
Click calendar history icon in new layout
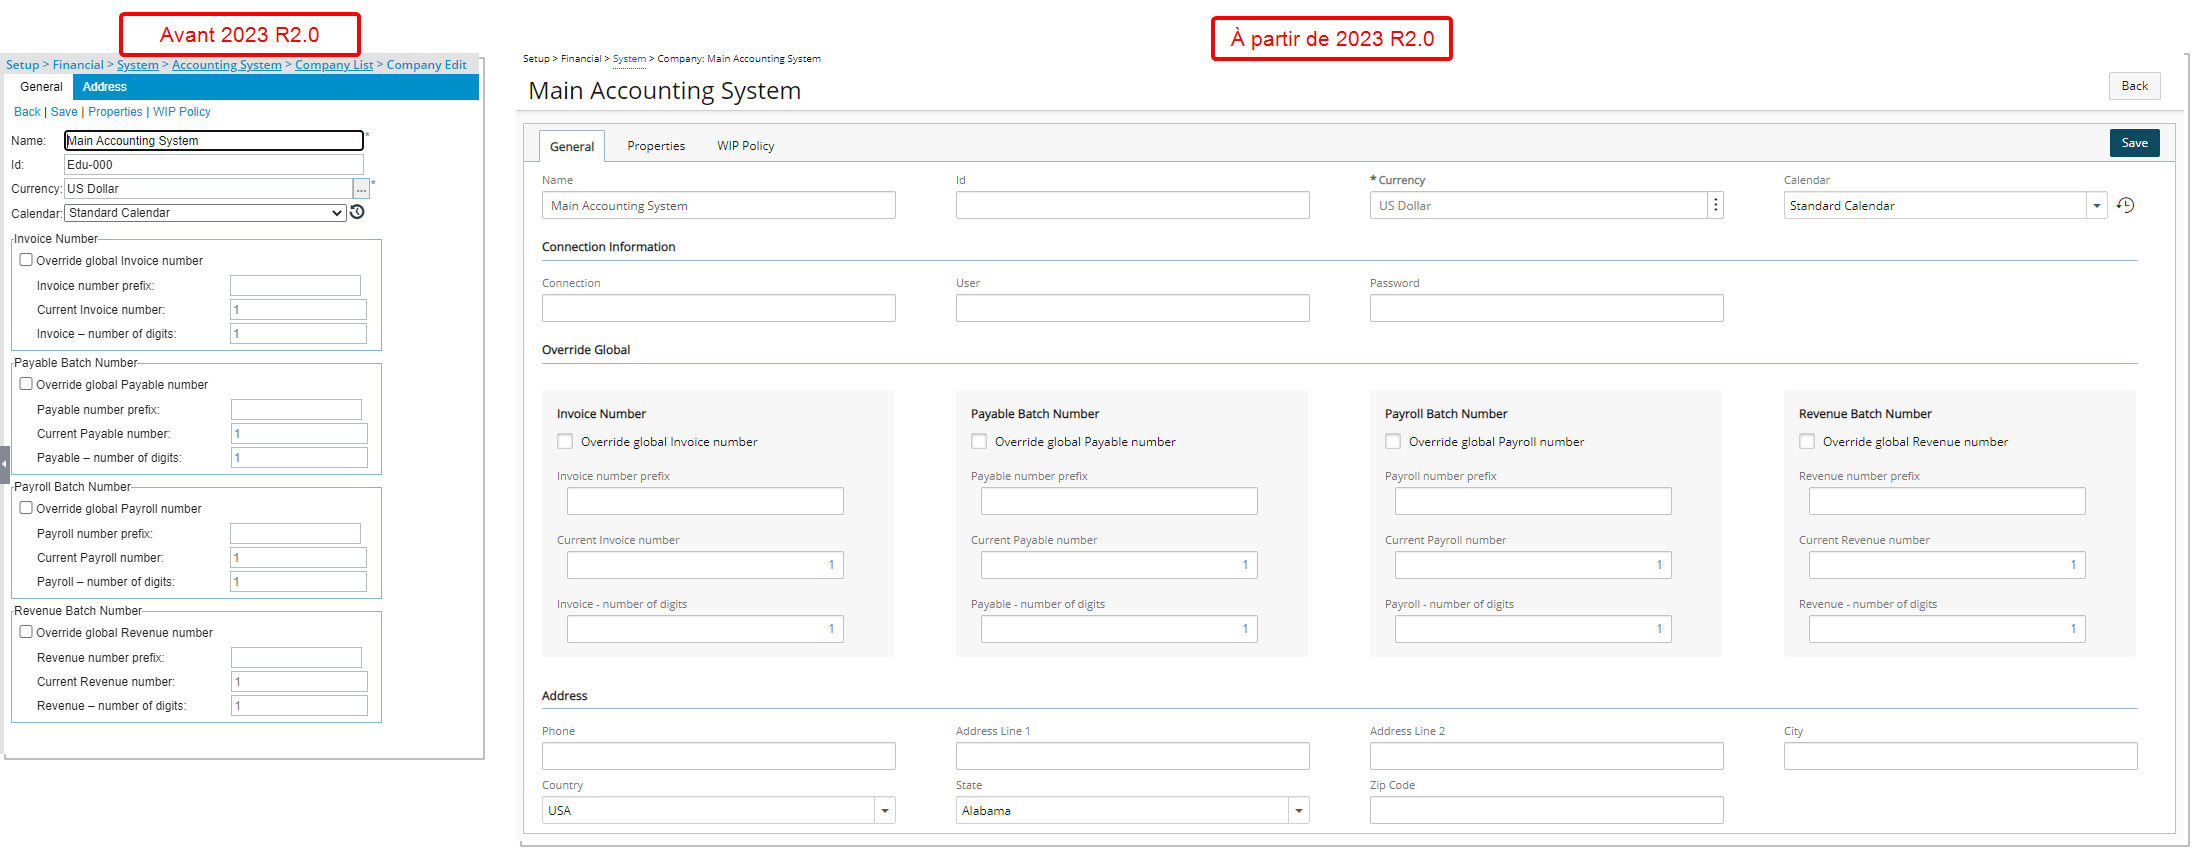[2126, 205]
